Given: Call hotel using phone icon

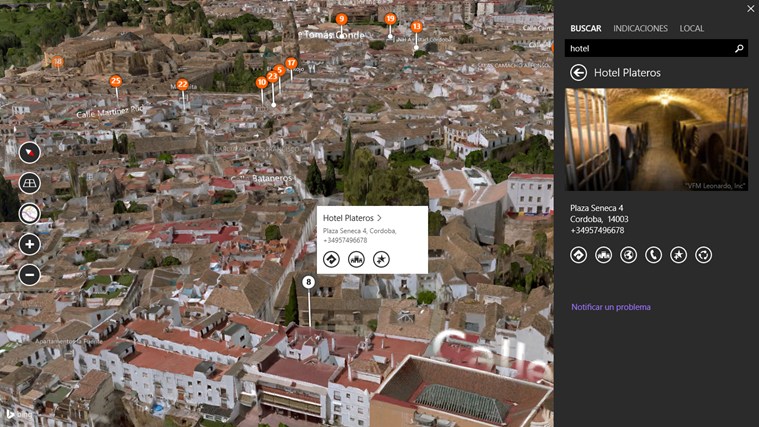Looking at the screenshot, I should (653, 255).
